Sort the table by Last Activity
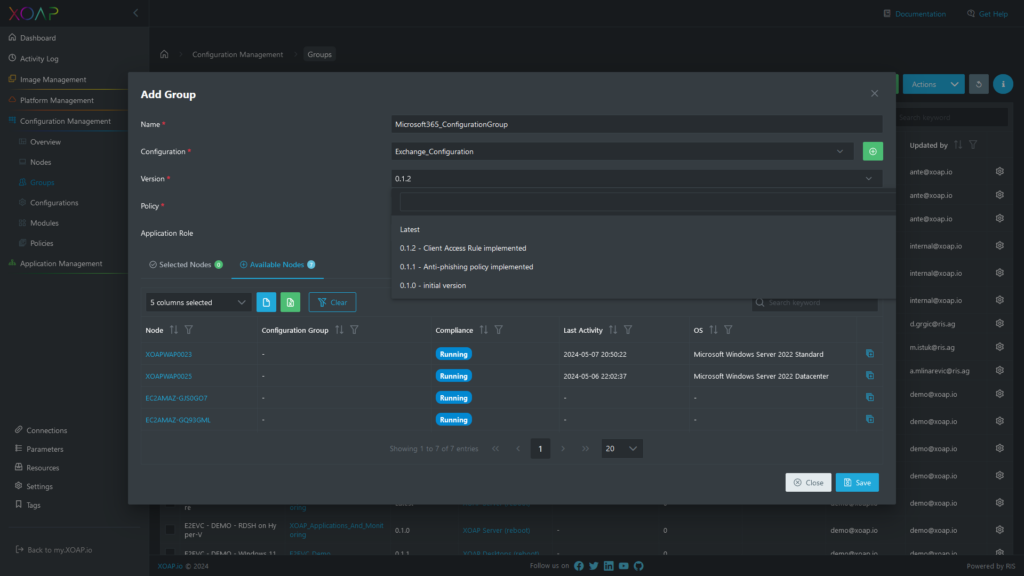The image size is (1024, 576). [613, 330]
